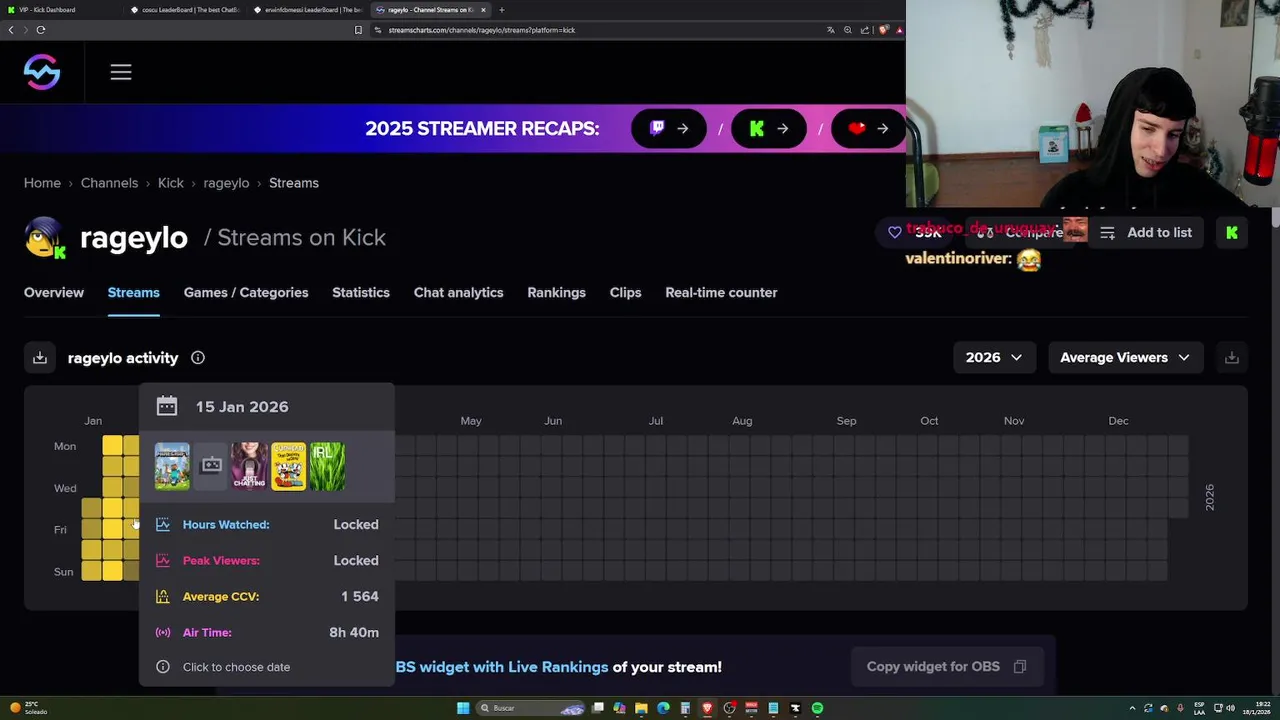Viewport: 1280px width, 720px height.
Task: Reload the page with the refresh button
Action: (x=41, y=30)
